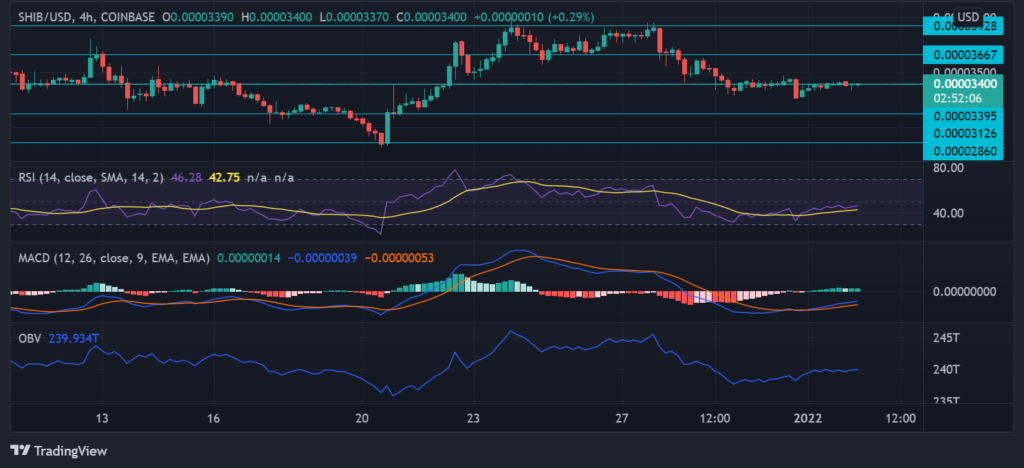The height and width of the screenshot is (468, 1024).
Task: Click the 16 date label on time axis
Action: coord(214,418)
